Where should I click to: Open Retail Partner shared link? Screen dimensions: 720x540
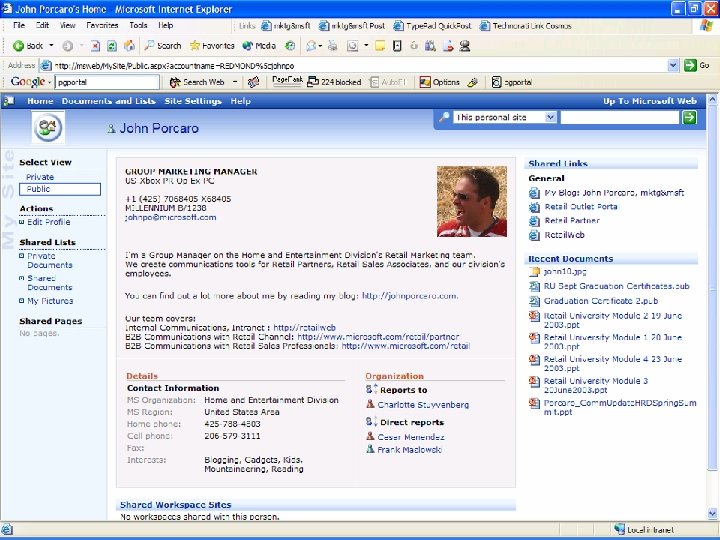572,220
